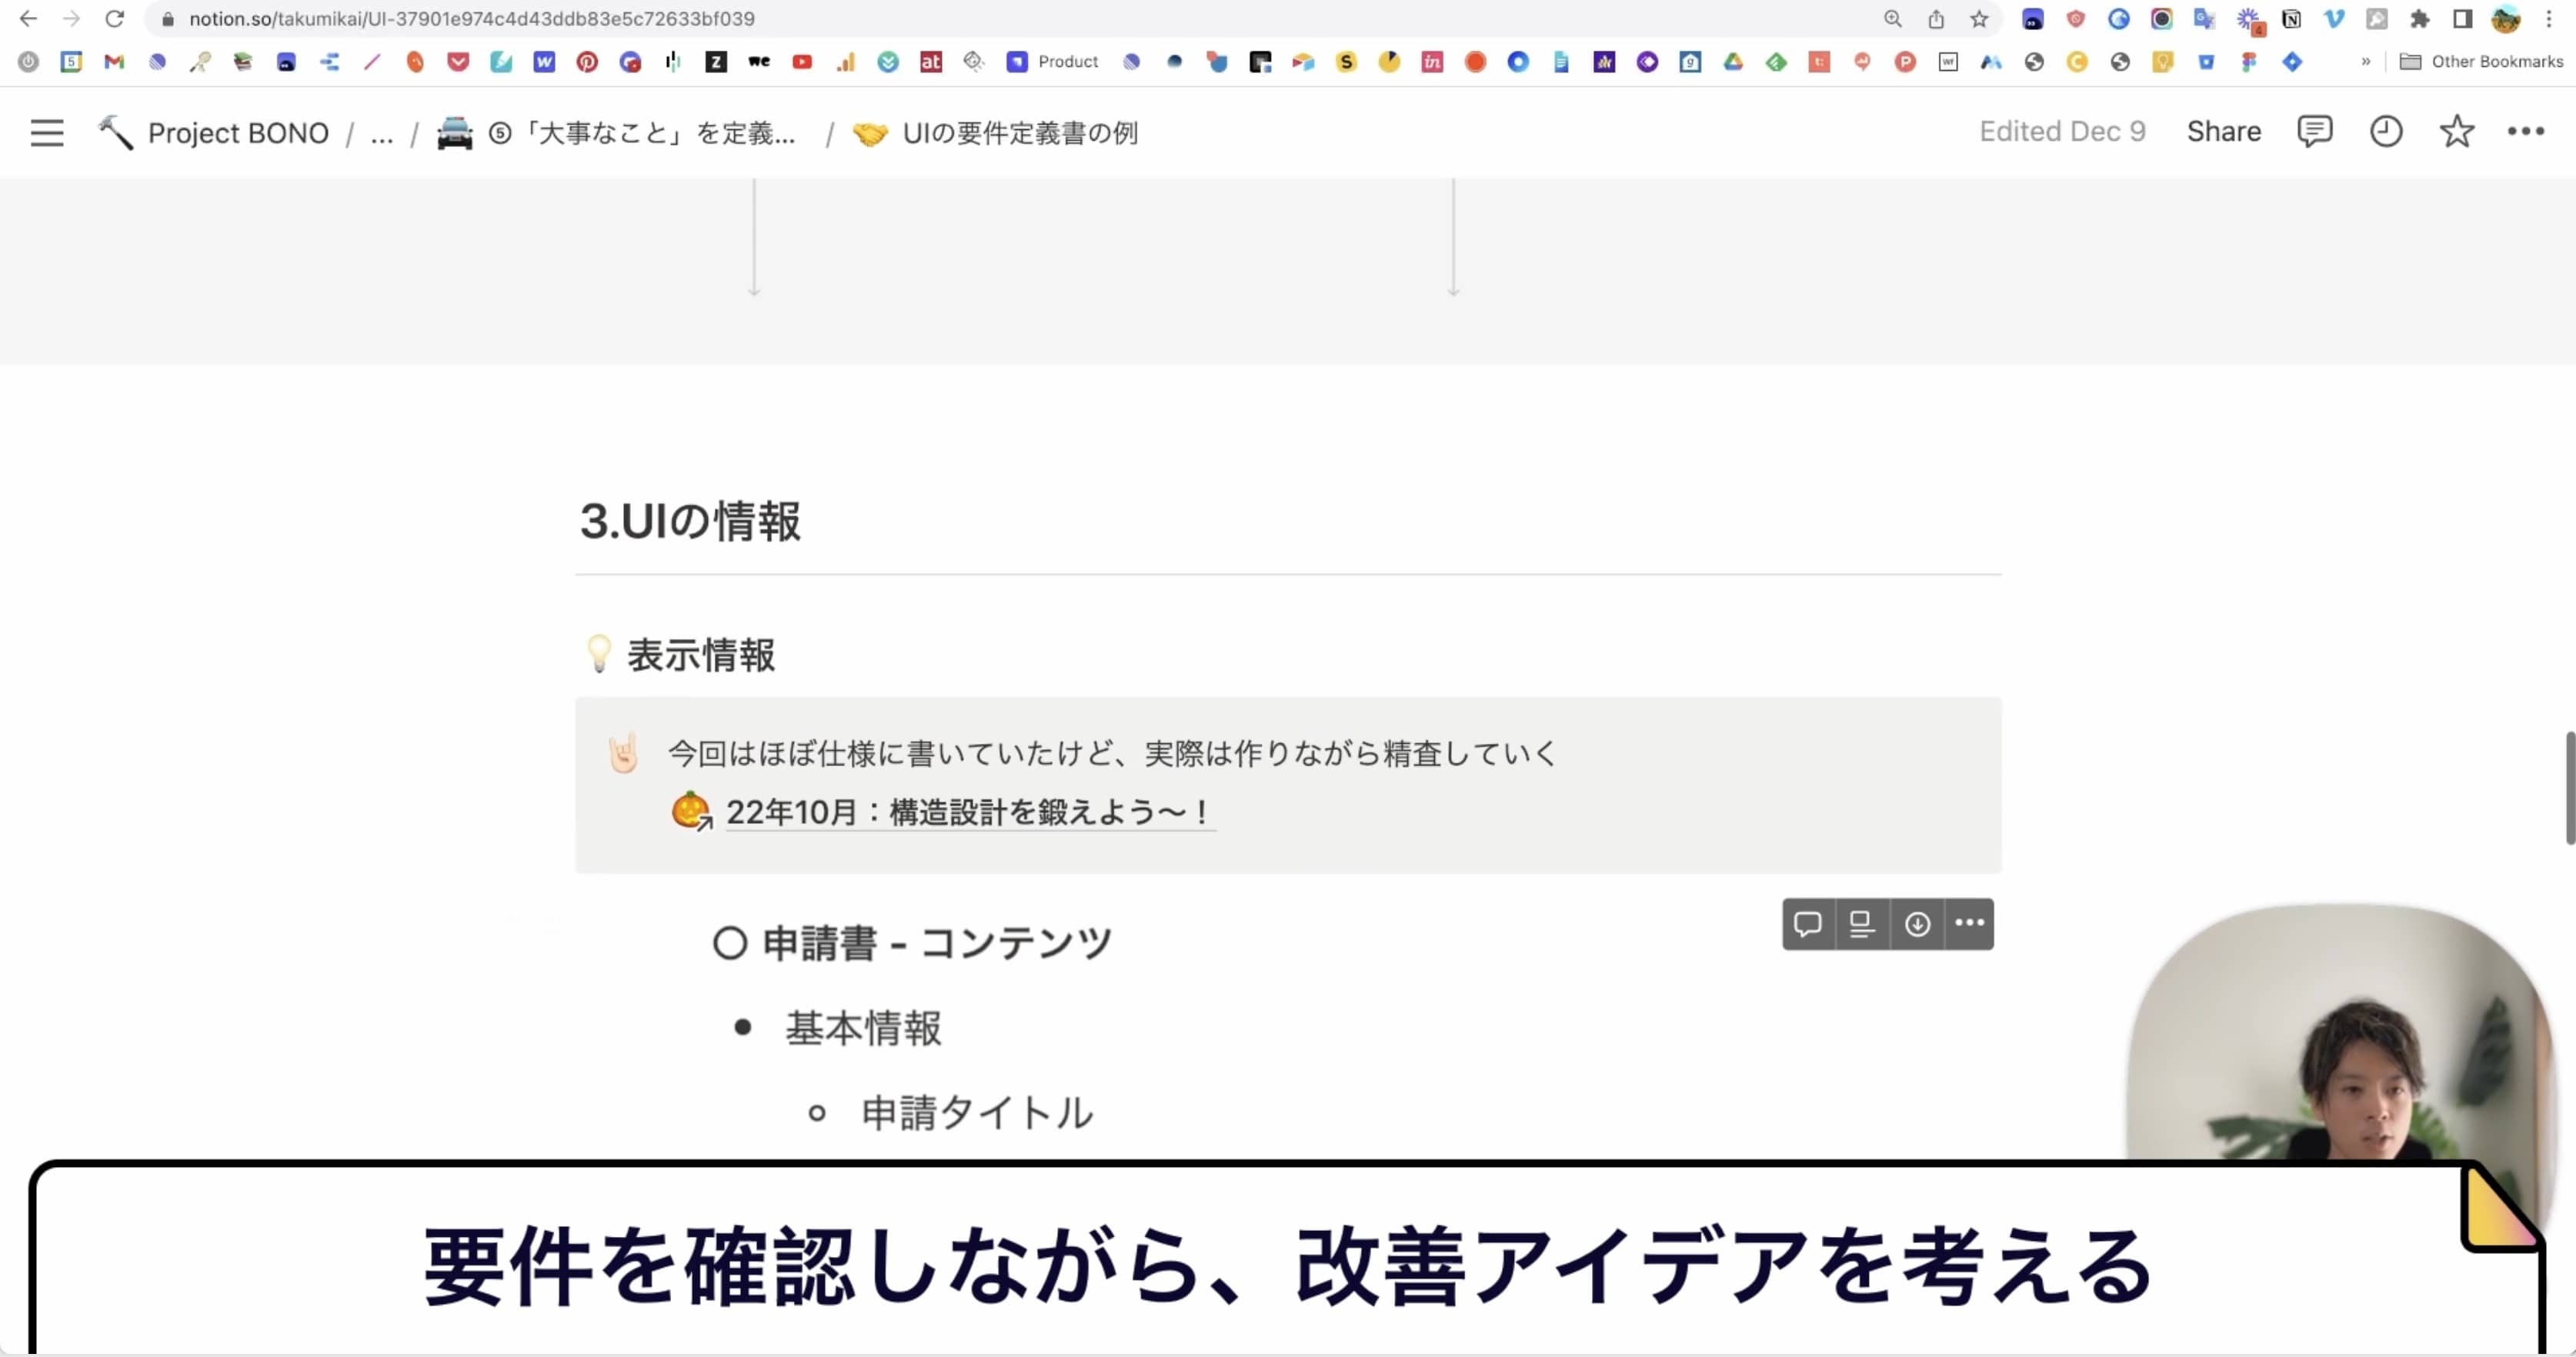This screenshot has height=1357, width=2576.
Task: Add comment to image block
Action: point(1808,923)
